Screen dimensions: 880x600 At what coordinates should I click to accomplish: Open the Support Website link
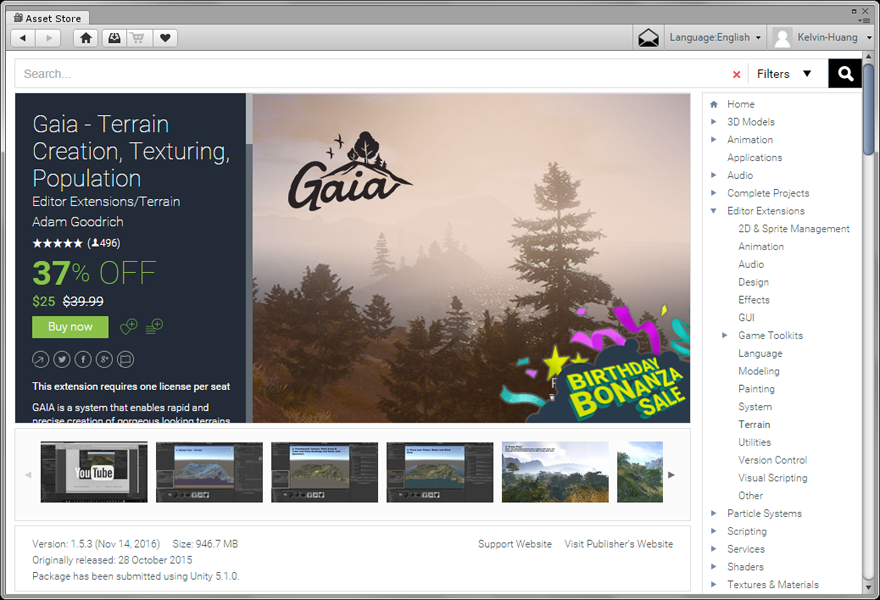[514, 544]
